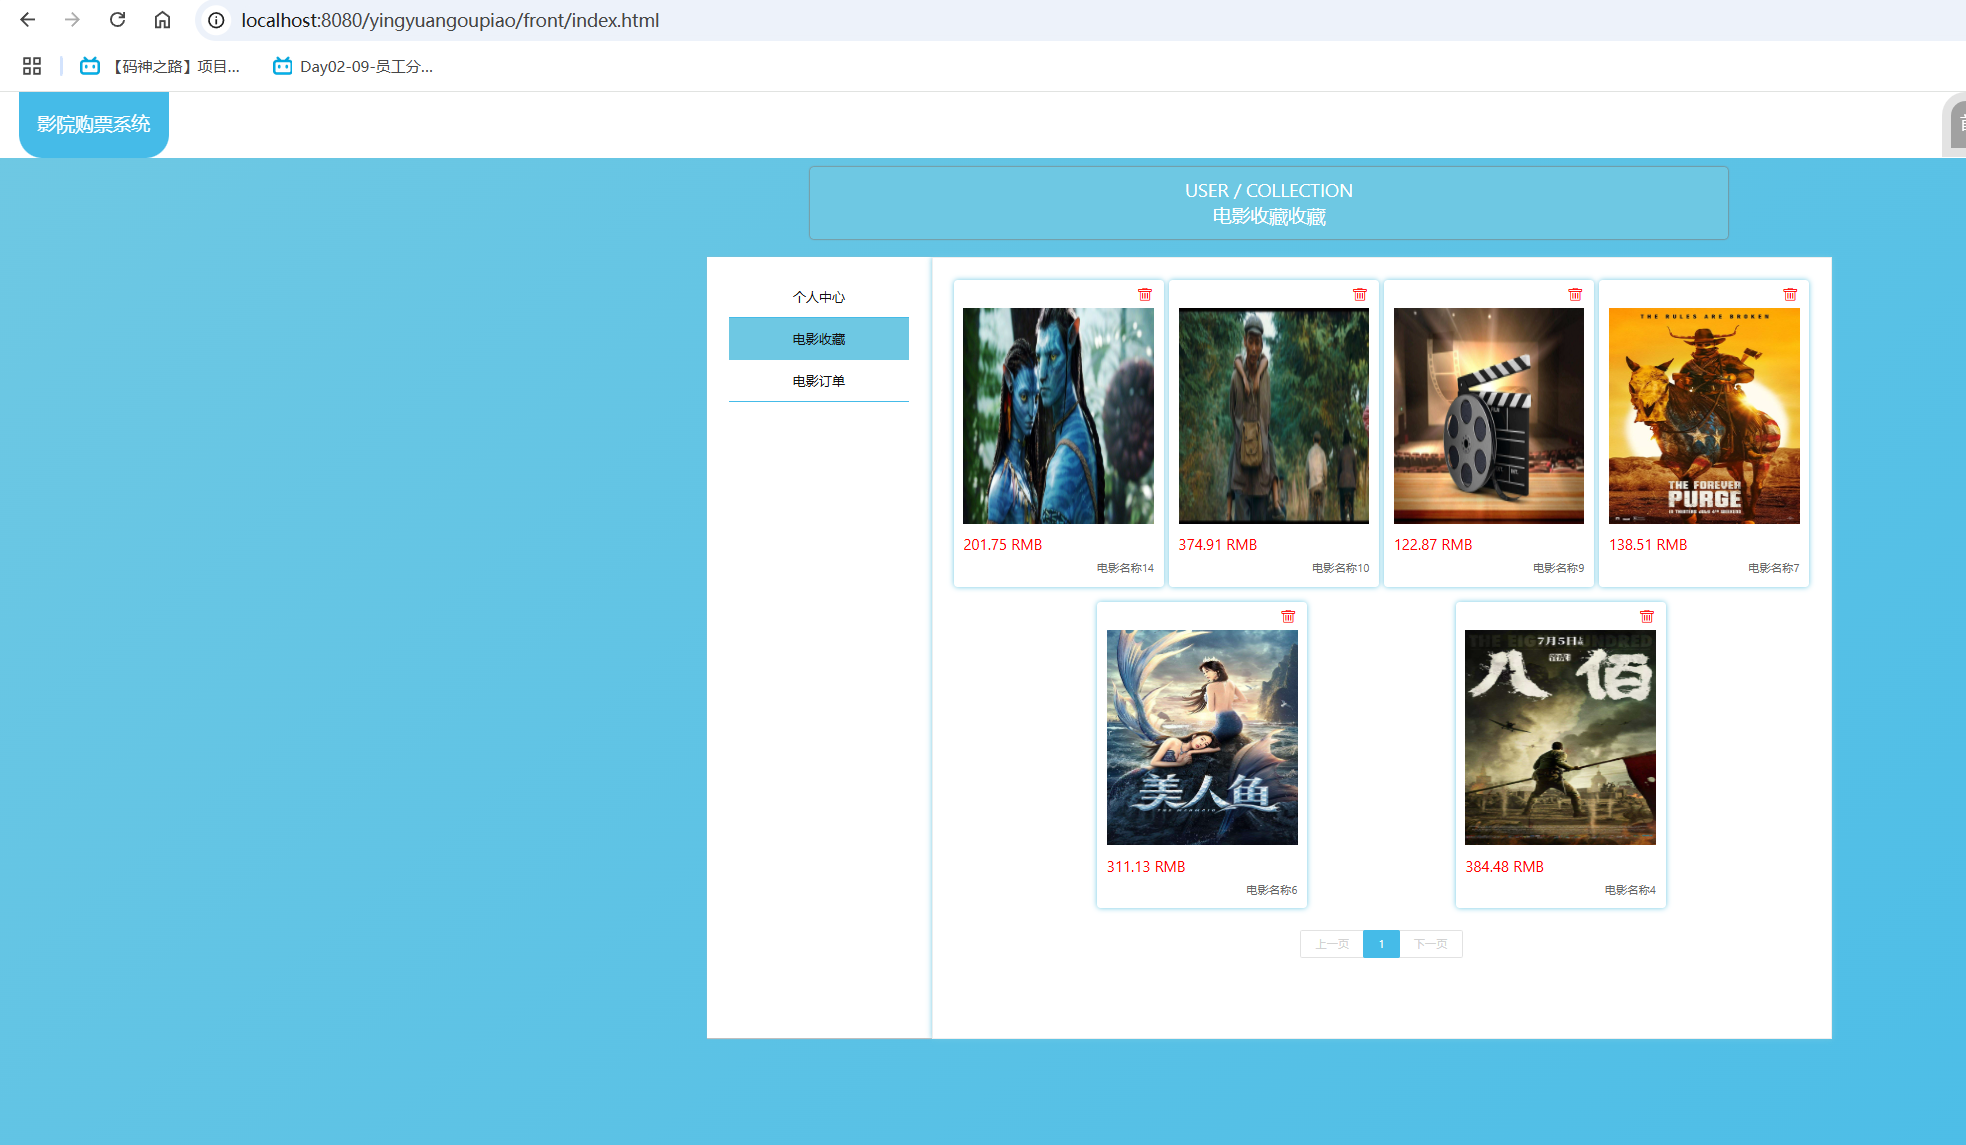Viewport: 1966px width, 1145px height.
Task: Go back using browser back arrow
Action: click(28, 20)
